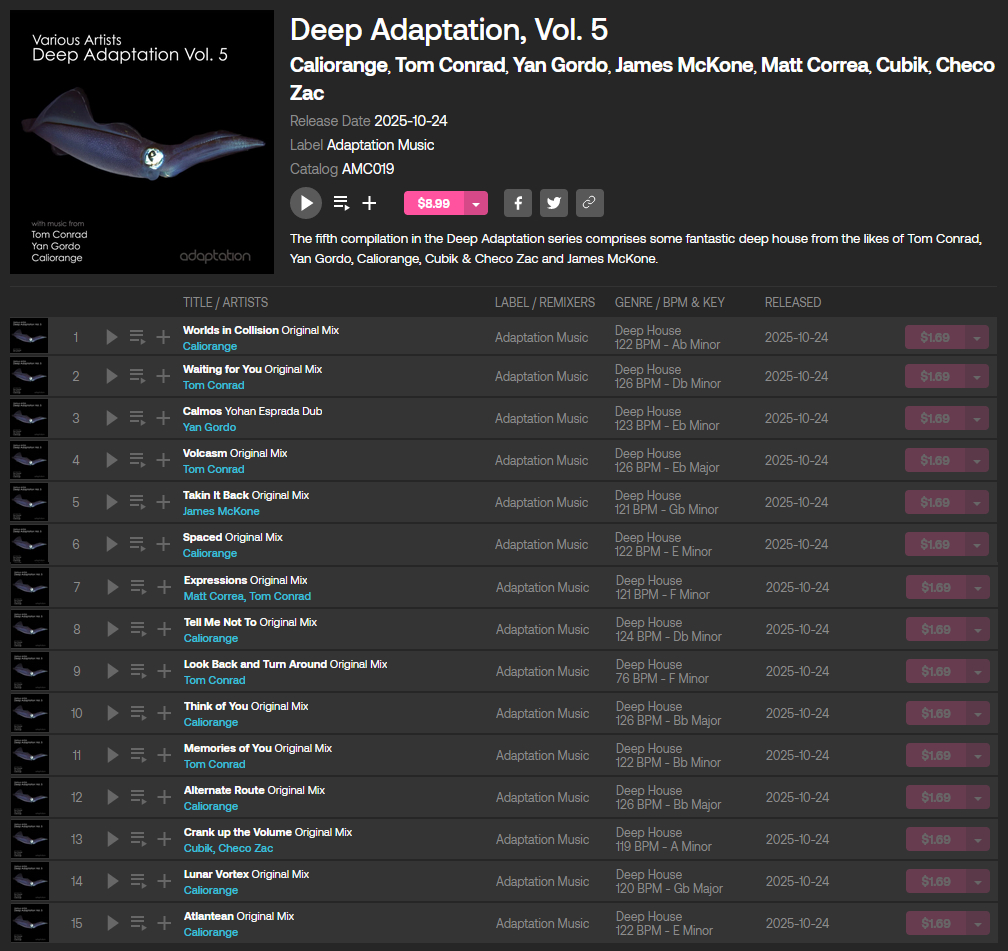Buy Volcasm track for $1.69

tap(935, 460)
